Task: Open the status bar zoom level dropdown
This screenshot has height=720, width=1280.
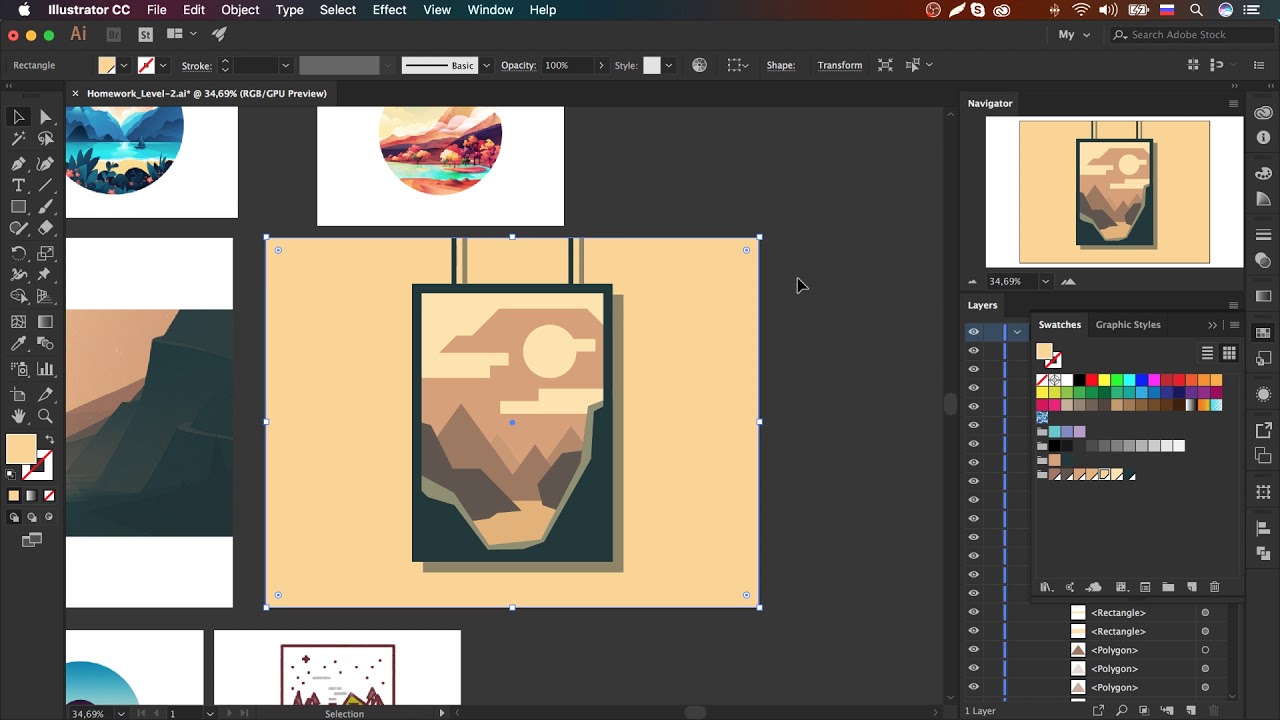Action: click(x=122, y=714)
